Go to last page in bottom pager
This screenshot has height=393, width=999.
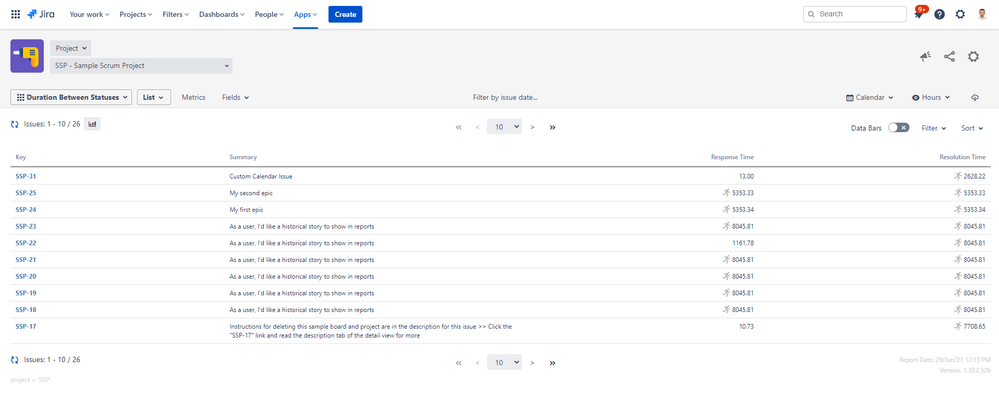(x=552, y=363)
